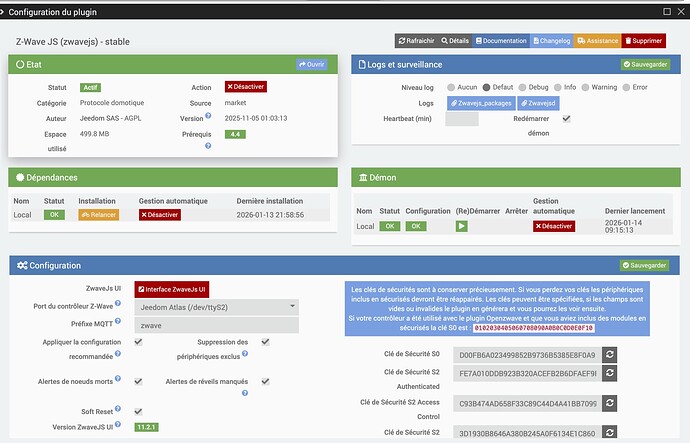
Task: Select the Error log level
Action: pos(626,87)
